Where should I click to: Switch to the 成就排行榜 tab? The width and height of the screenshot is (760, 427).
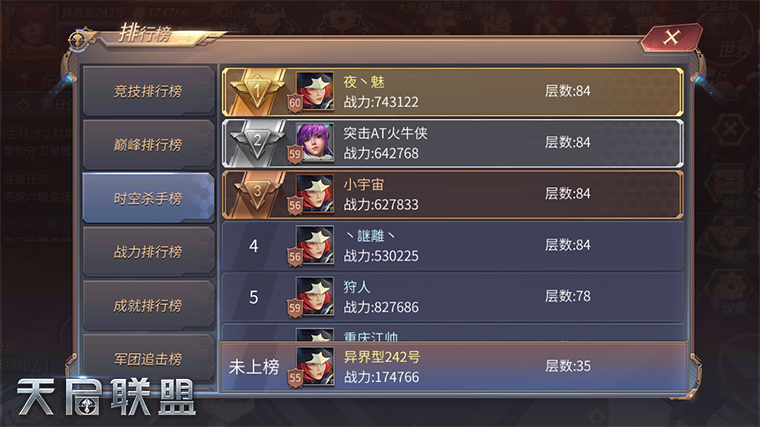click(148, 305)
